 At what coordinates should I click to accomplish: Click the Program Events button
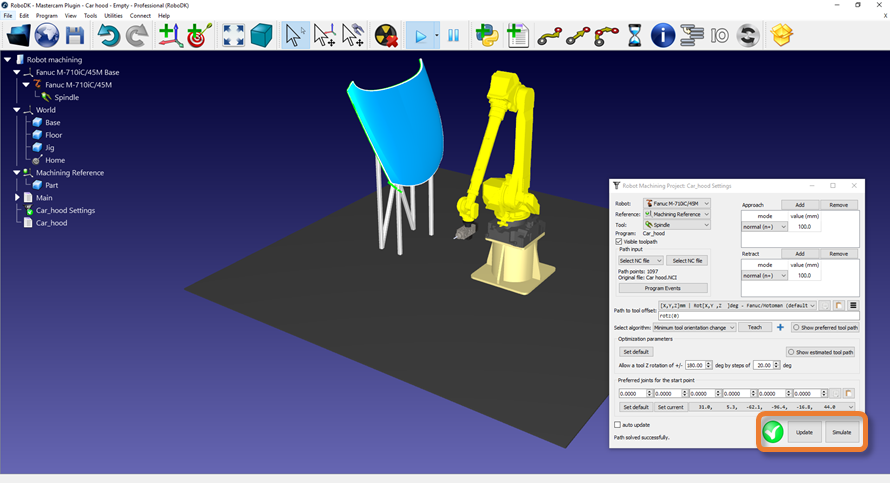(663, 288)
